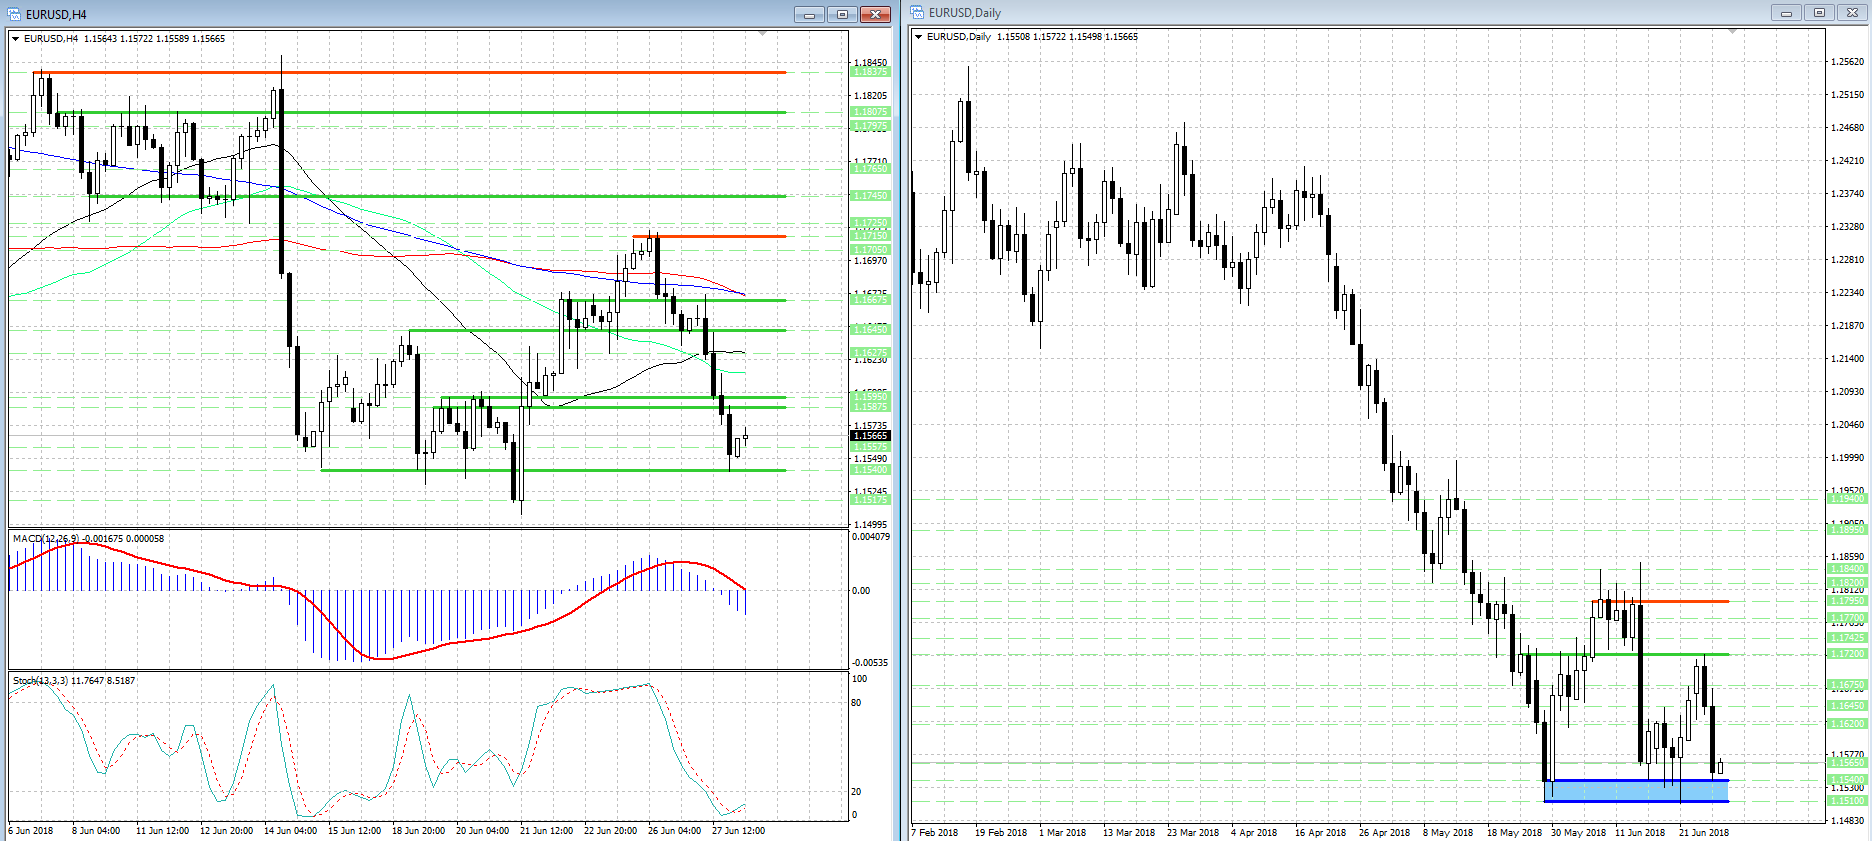Click the Daily chart shift triangle marker
1872x841 pixels.
[1732, 32]
